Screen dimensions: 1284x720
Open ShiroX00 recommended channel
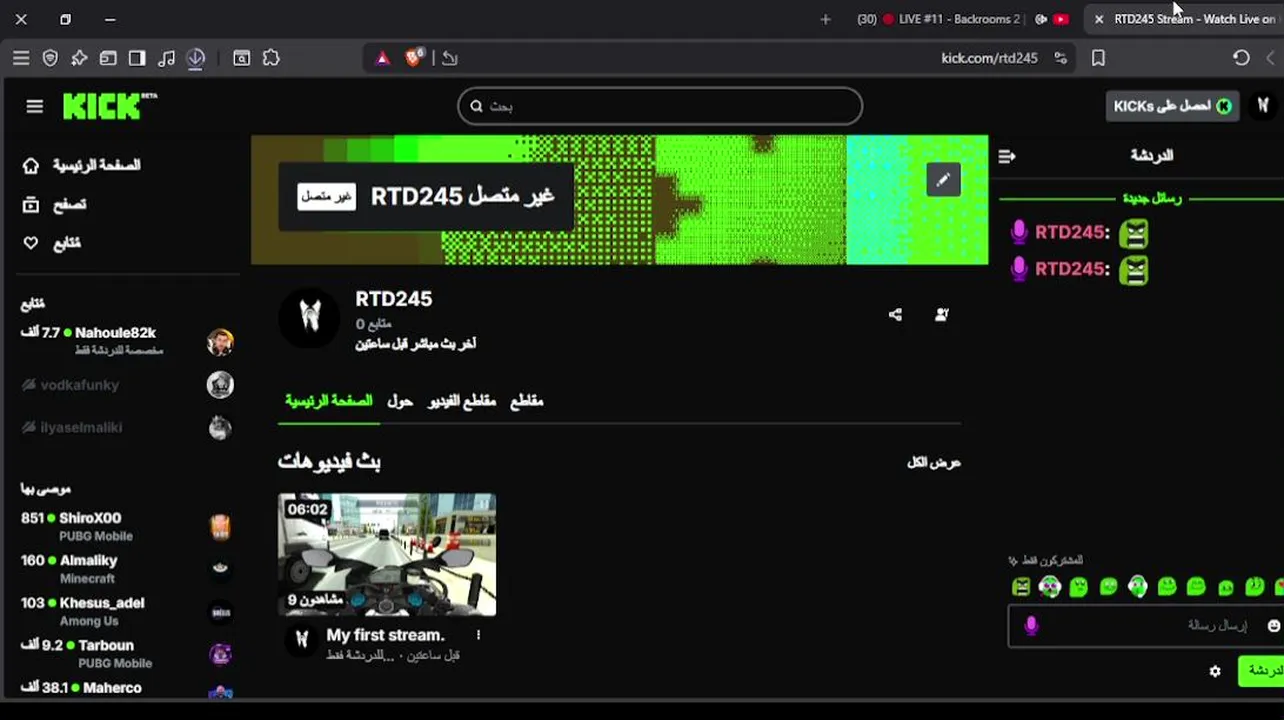click(x=127, y=526)
